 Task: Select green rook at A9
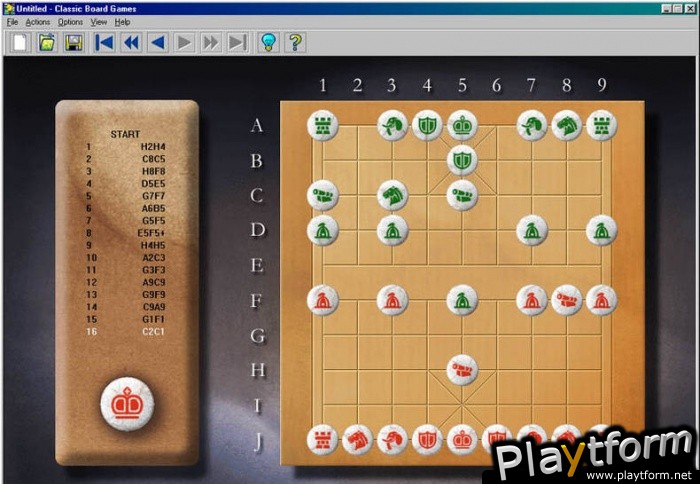(601, 125)
